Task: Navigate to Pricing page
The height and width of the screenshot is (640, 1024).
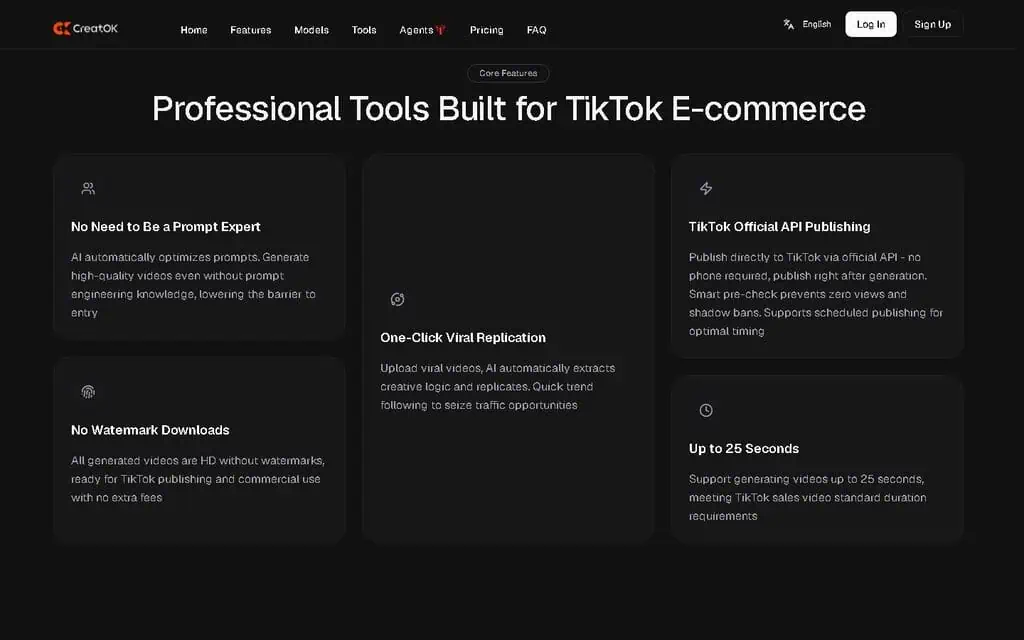Action: pyautogui.click(x=487, y=30)
